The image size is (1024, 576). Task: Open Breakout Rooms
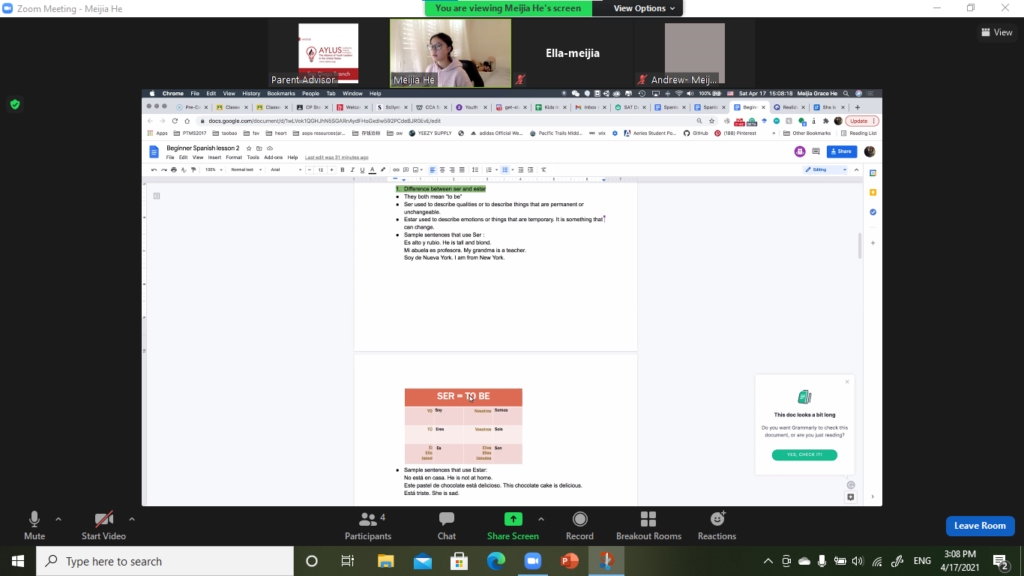coord(648,526)
